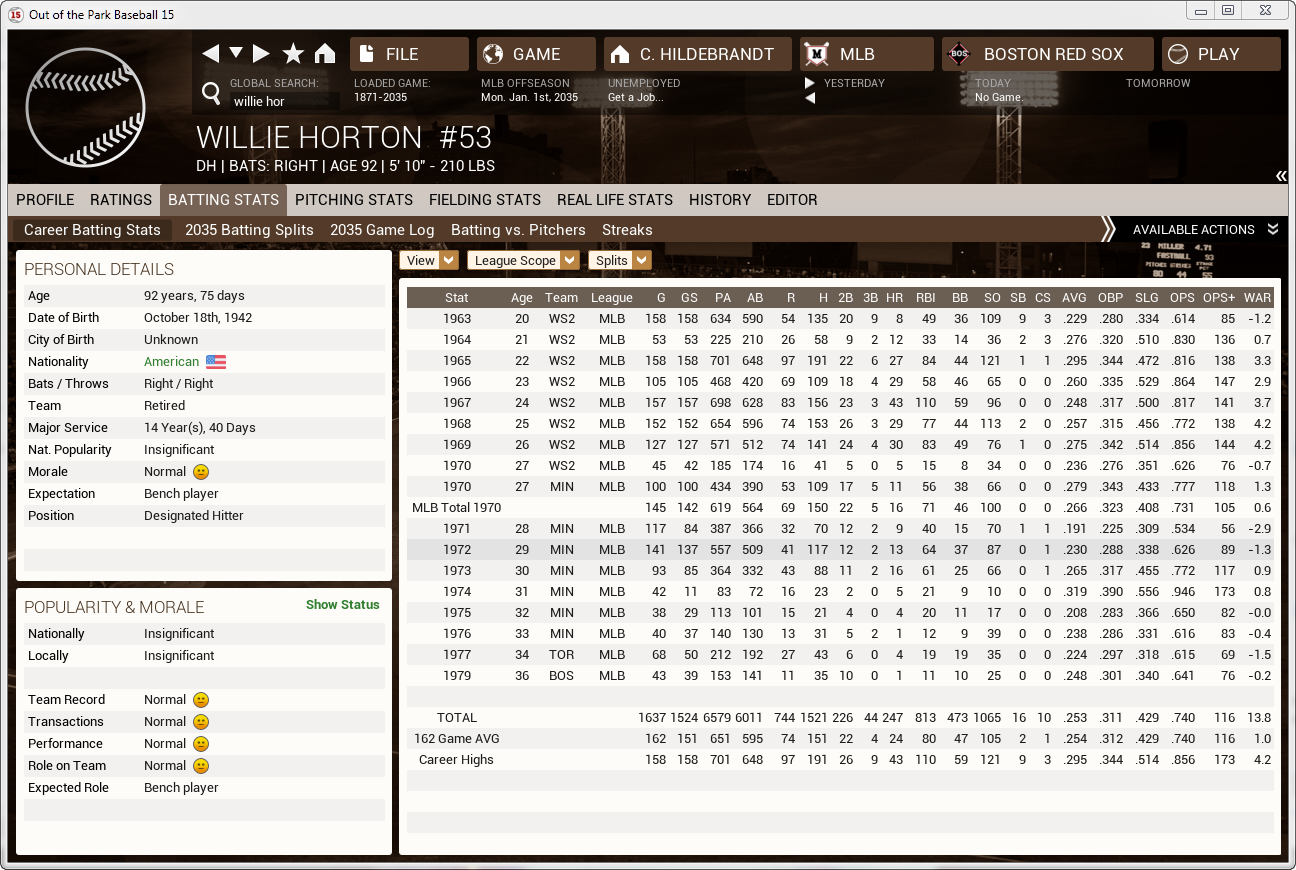Screen dimensions: 1296x870
Task: Switch to the RATINGS tab
Action: 121,200
